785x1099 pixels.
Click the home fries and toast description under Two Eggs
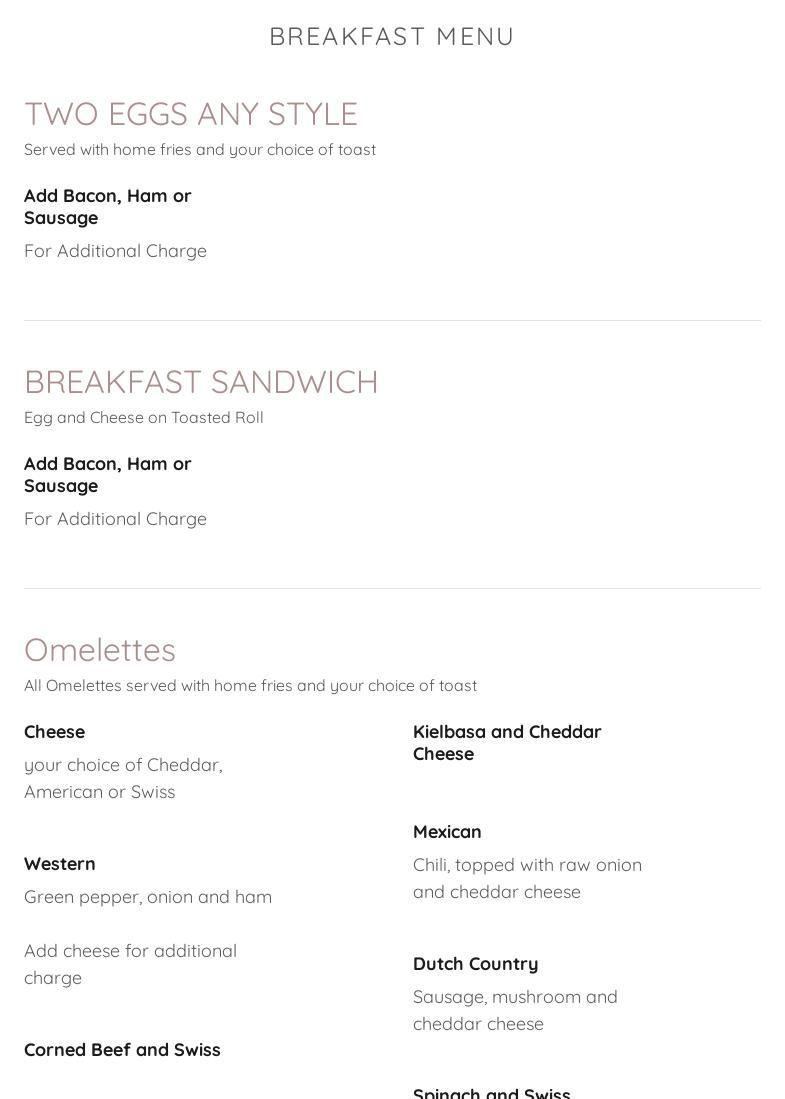click(x=200, y=150)
